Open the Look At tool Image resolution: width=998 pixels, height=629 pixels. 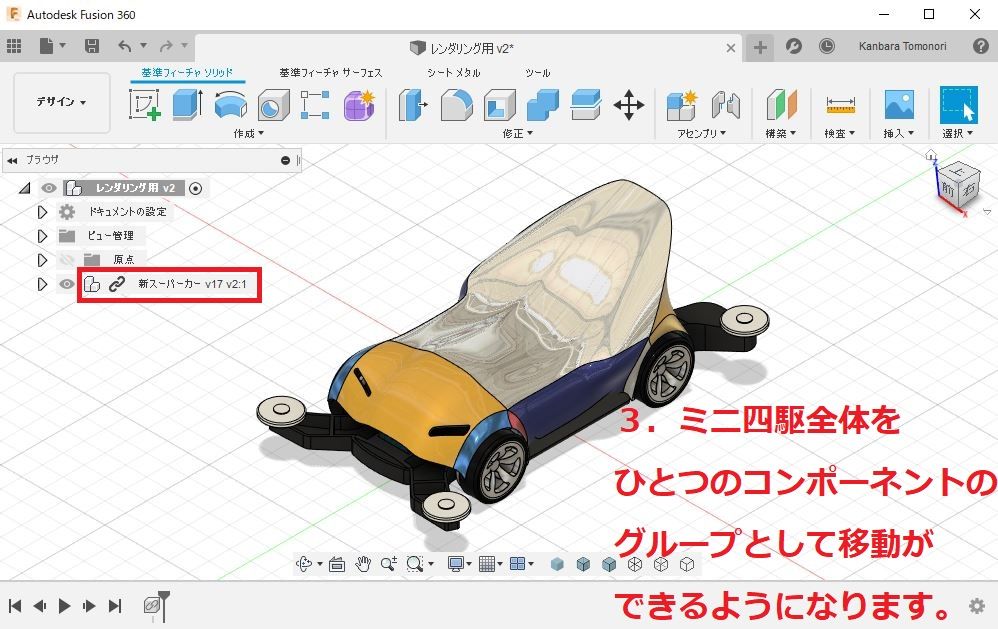tap(337, 563)
